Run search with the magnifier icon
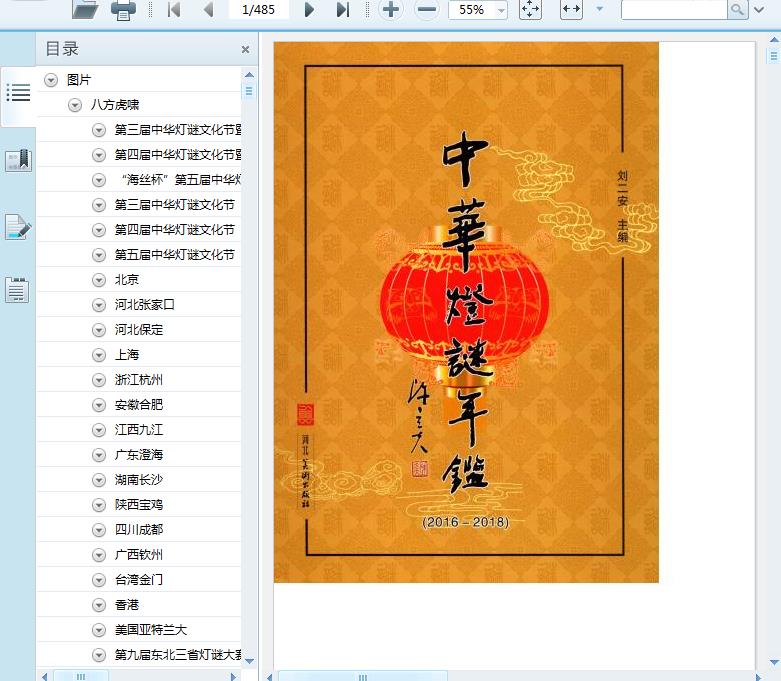Viewport: 781px width, 681px height. (737, 9)
